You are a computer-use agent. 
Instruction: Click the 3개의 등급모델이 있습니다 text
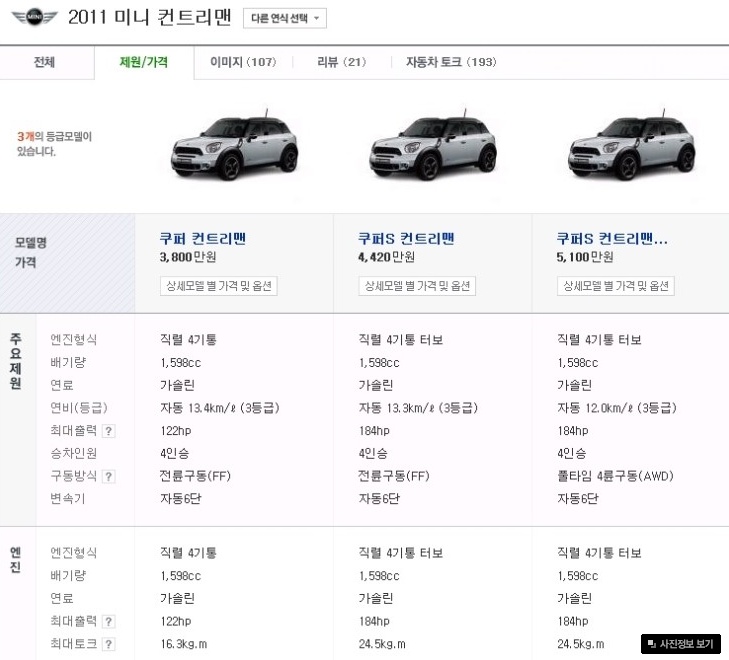pyautogui.click(x=54, y=144)
